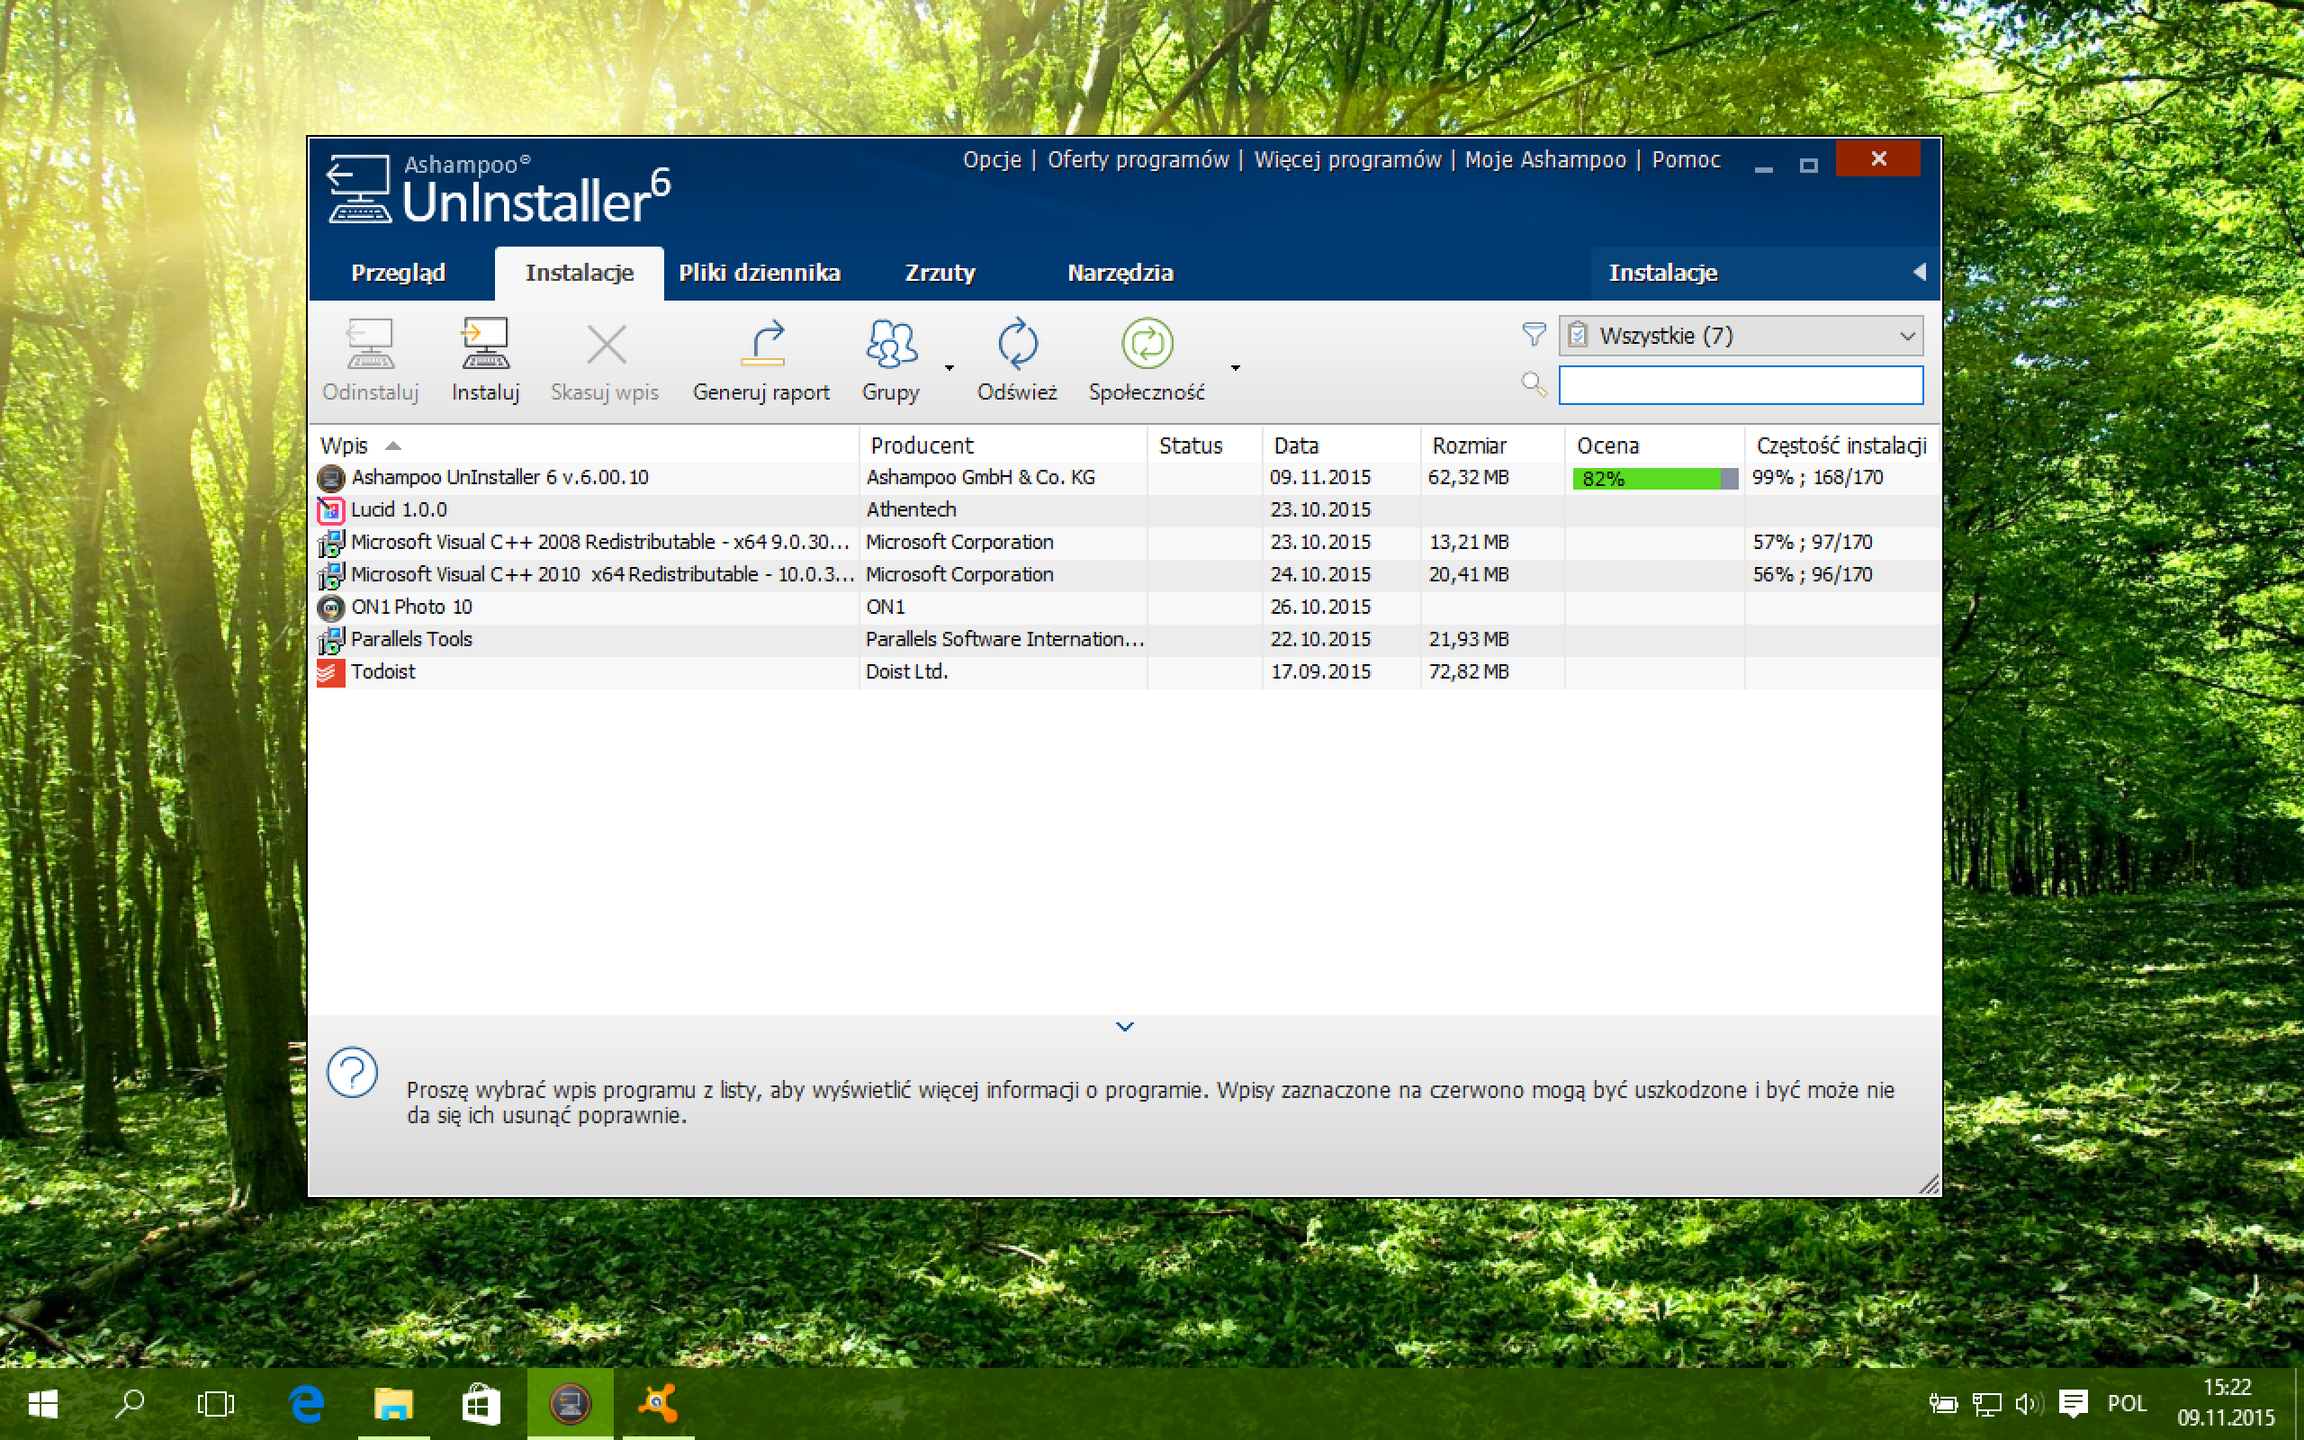Launch Microsoft Edge from the taskbar
Image resolution: width=2304 pixels, height=1440 pixels.
(306, 1404)
